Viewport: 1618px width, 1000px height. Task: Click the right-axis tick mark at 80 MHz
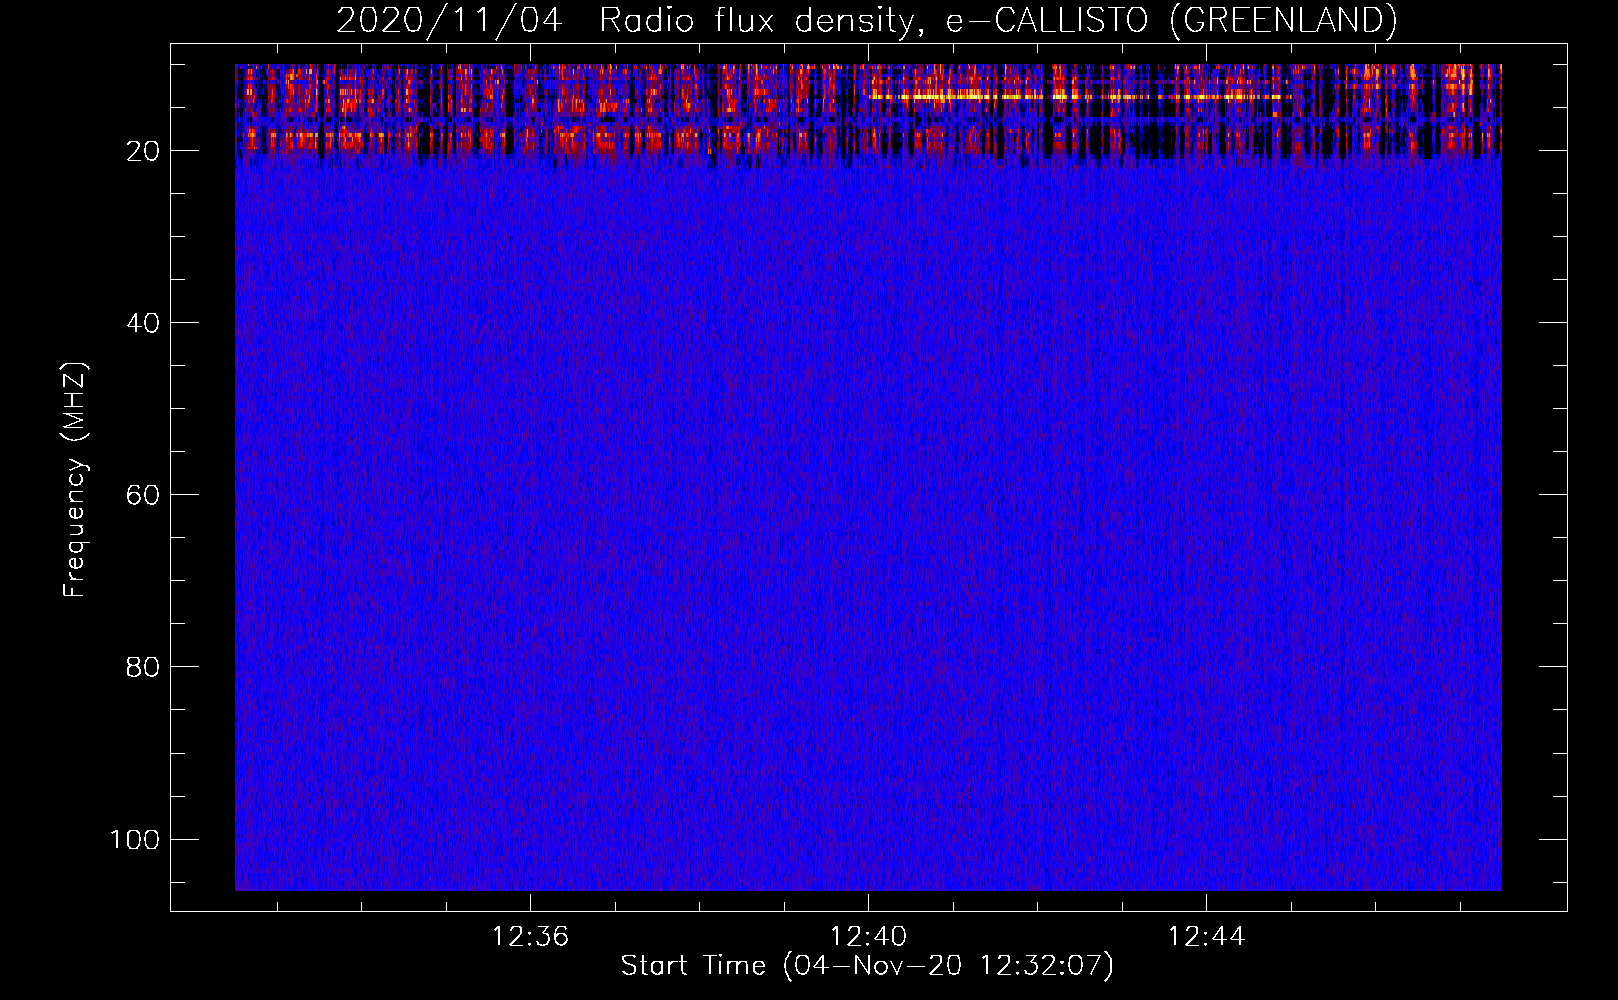[x=1553, y=666]
